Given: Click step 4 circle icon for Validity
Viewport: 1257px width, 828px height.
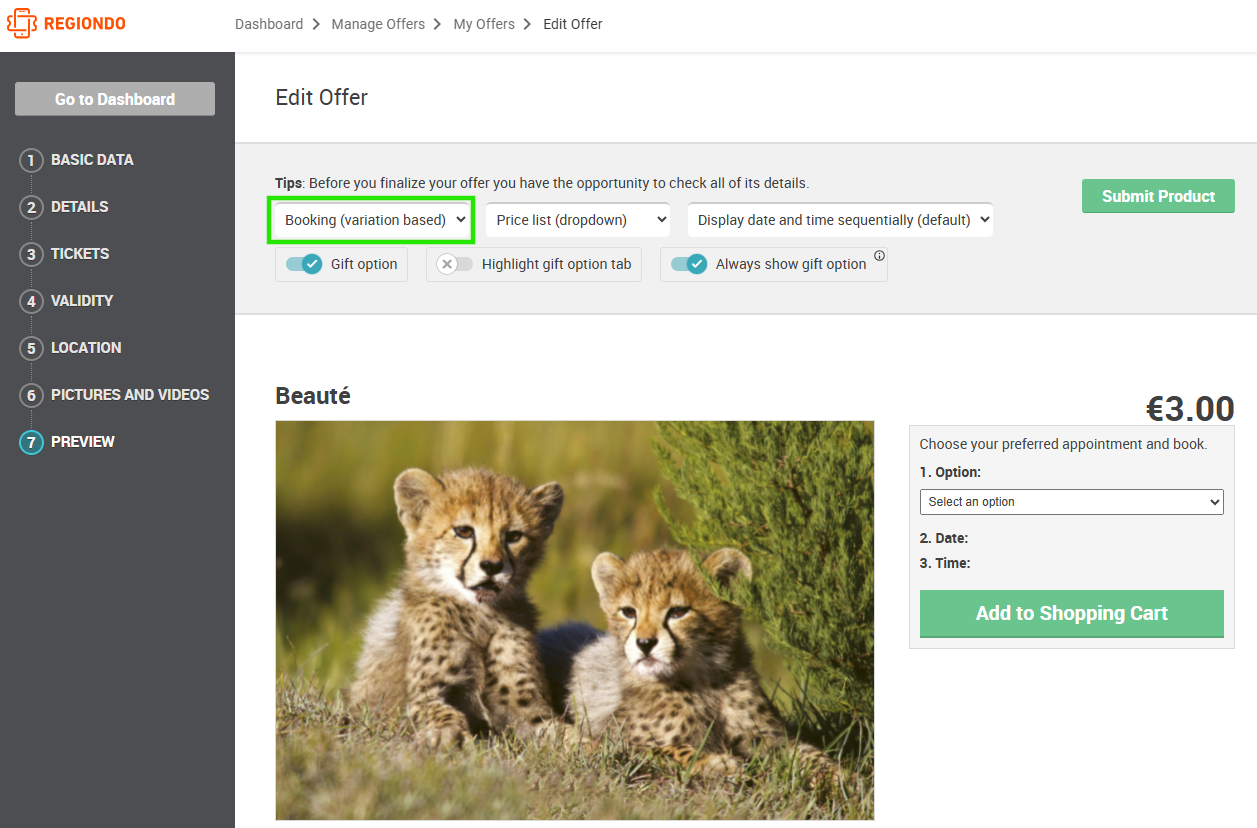Looking at the screenshot, I should click(x=31, y=301).
